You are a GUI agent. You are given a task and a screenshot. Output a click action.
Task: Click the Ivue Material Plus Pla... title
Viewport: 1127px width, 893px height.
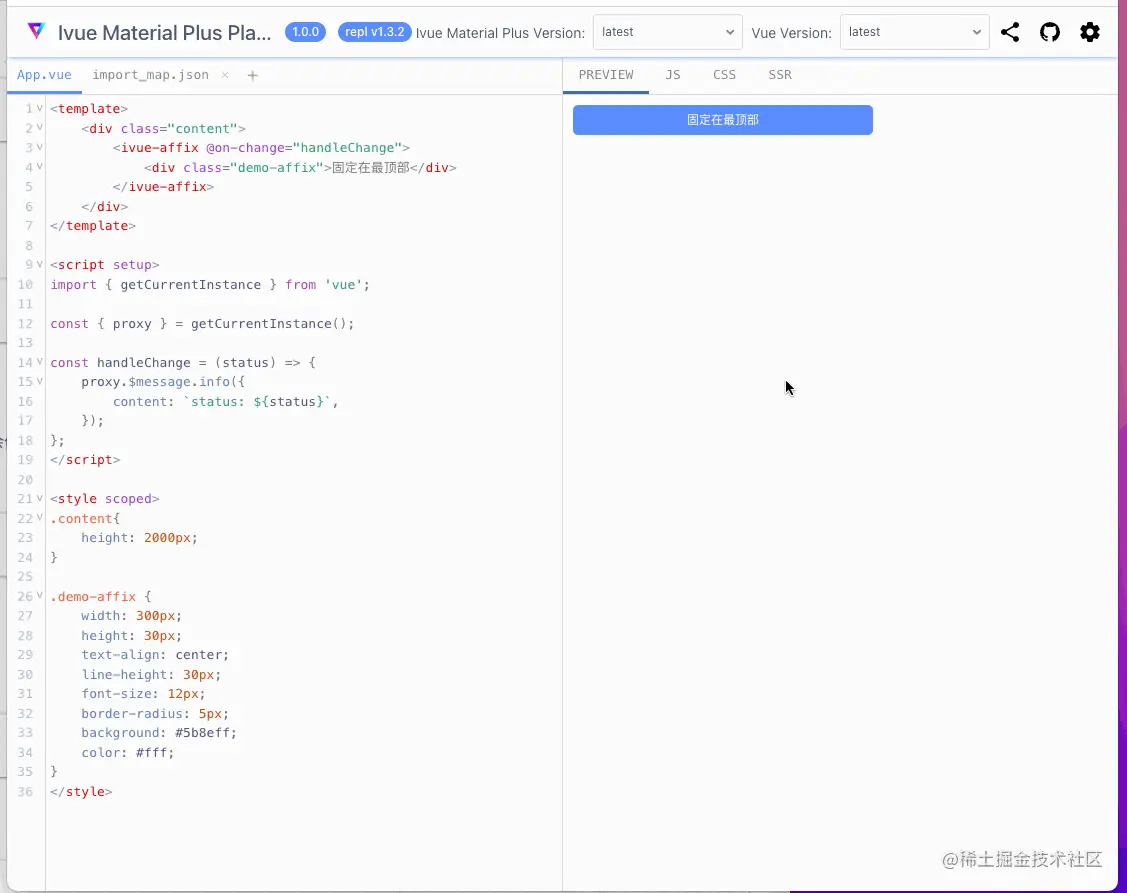tap(165, 32)
